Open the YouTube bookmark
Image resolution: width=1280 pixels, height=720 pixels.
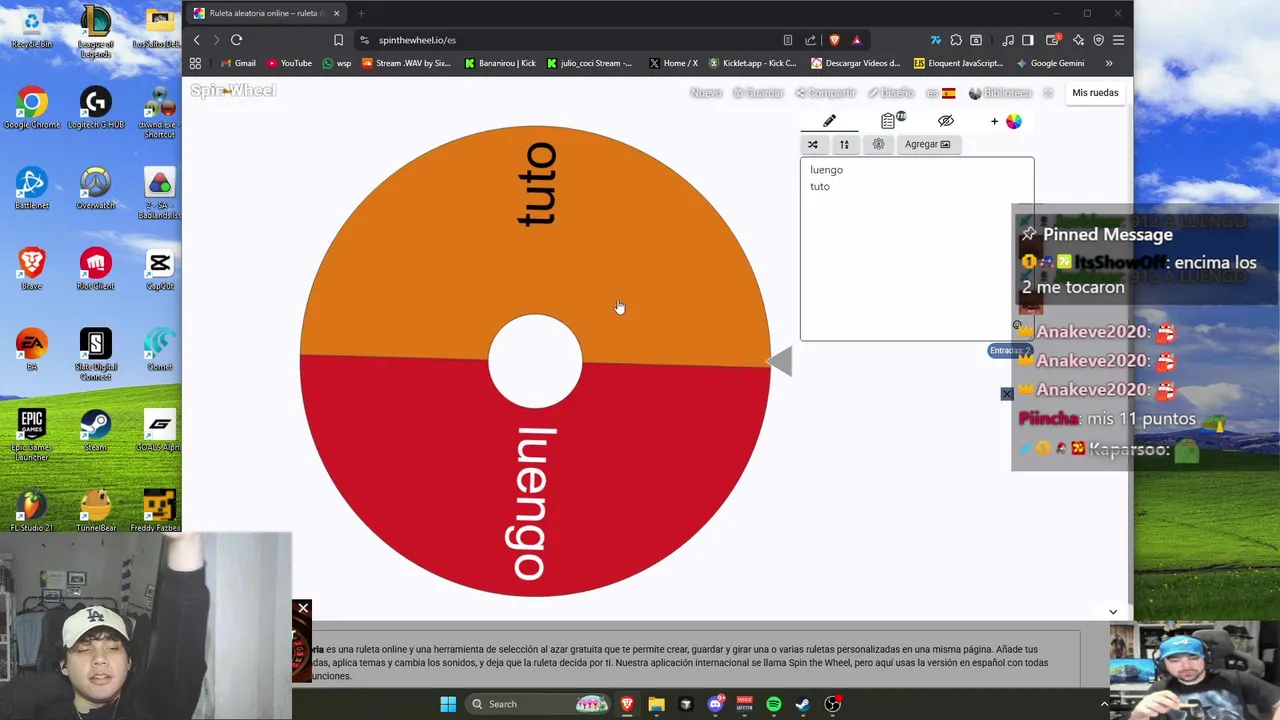tap(289, 63)
